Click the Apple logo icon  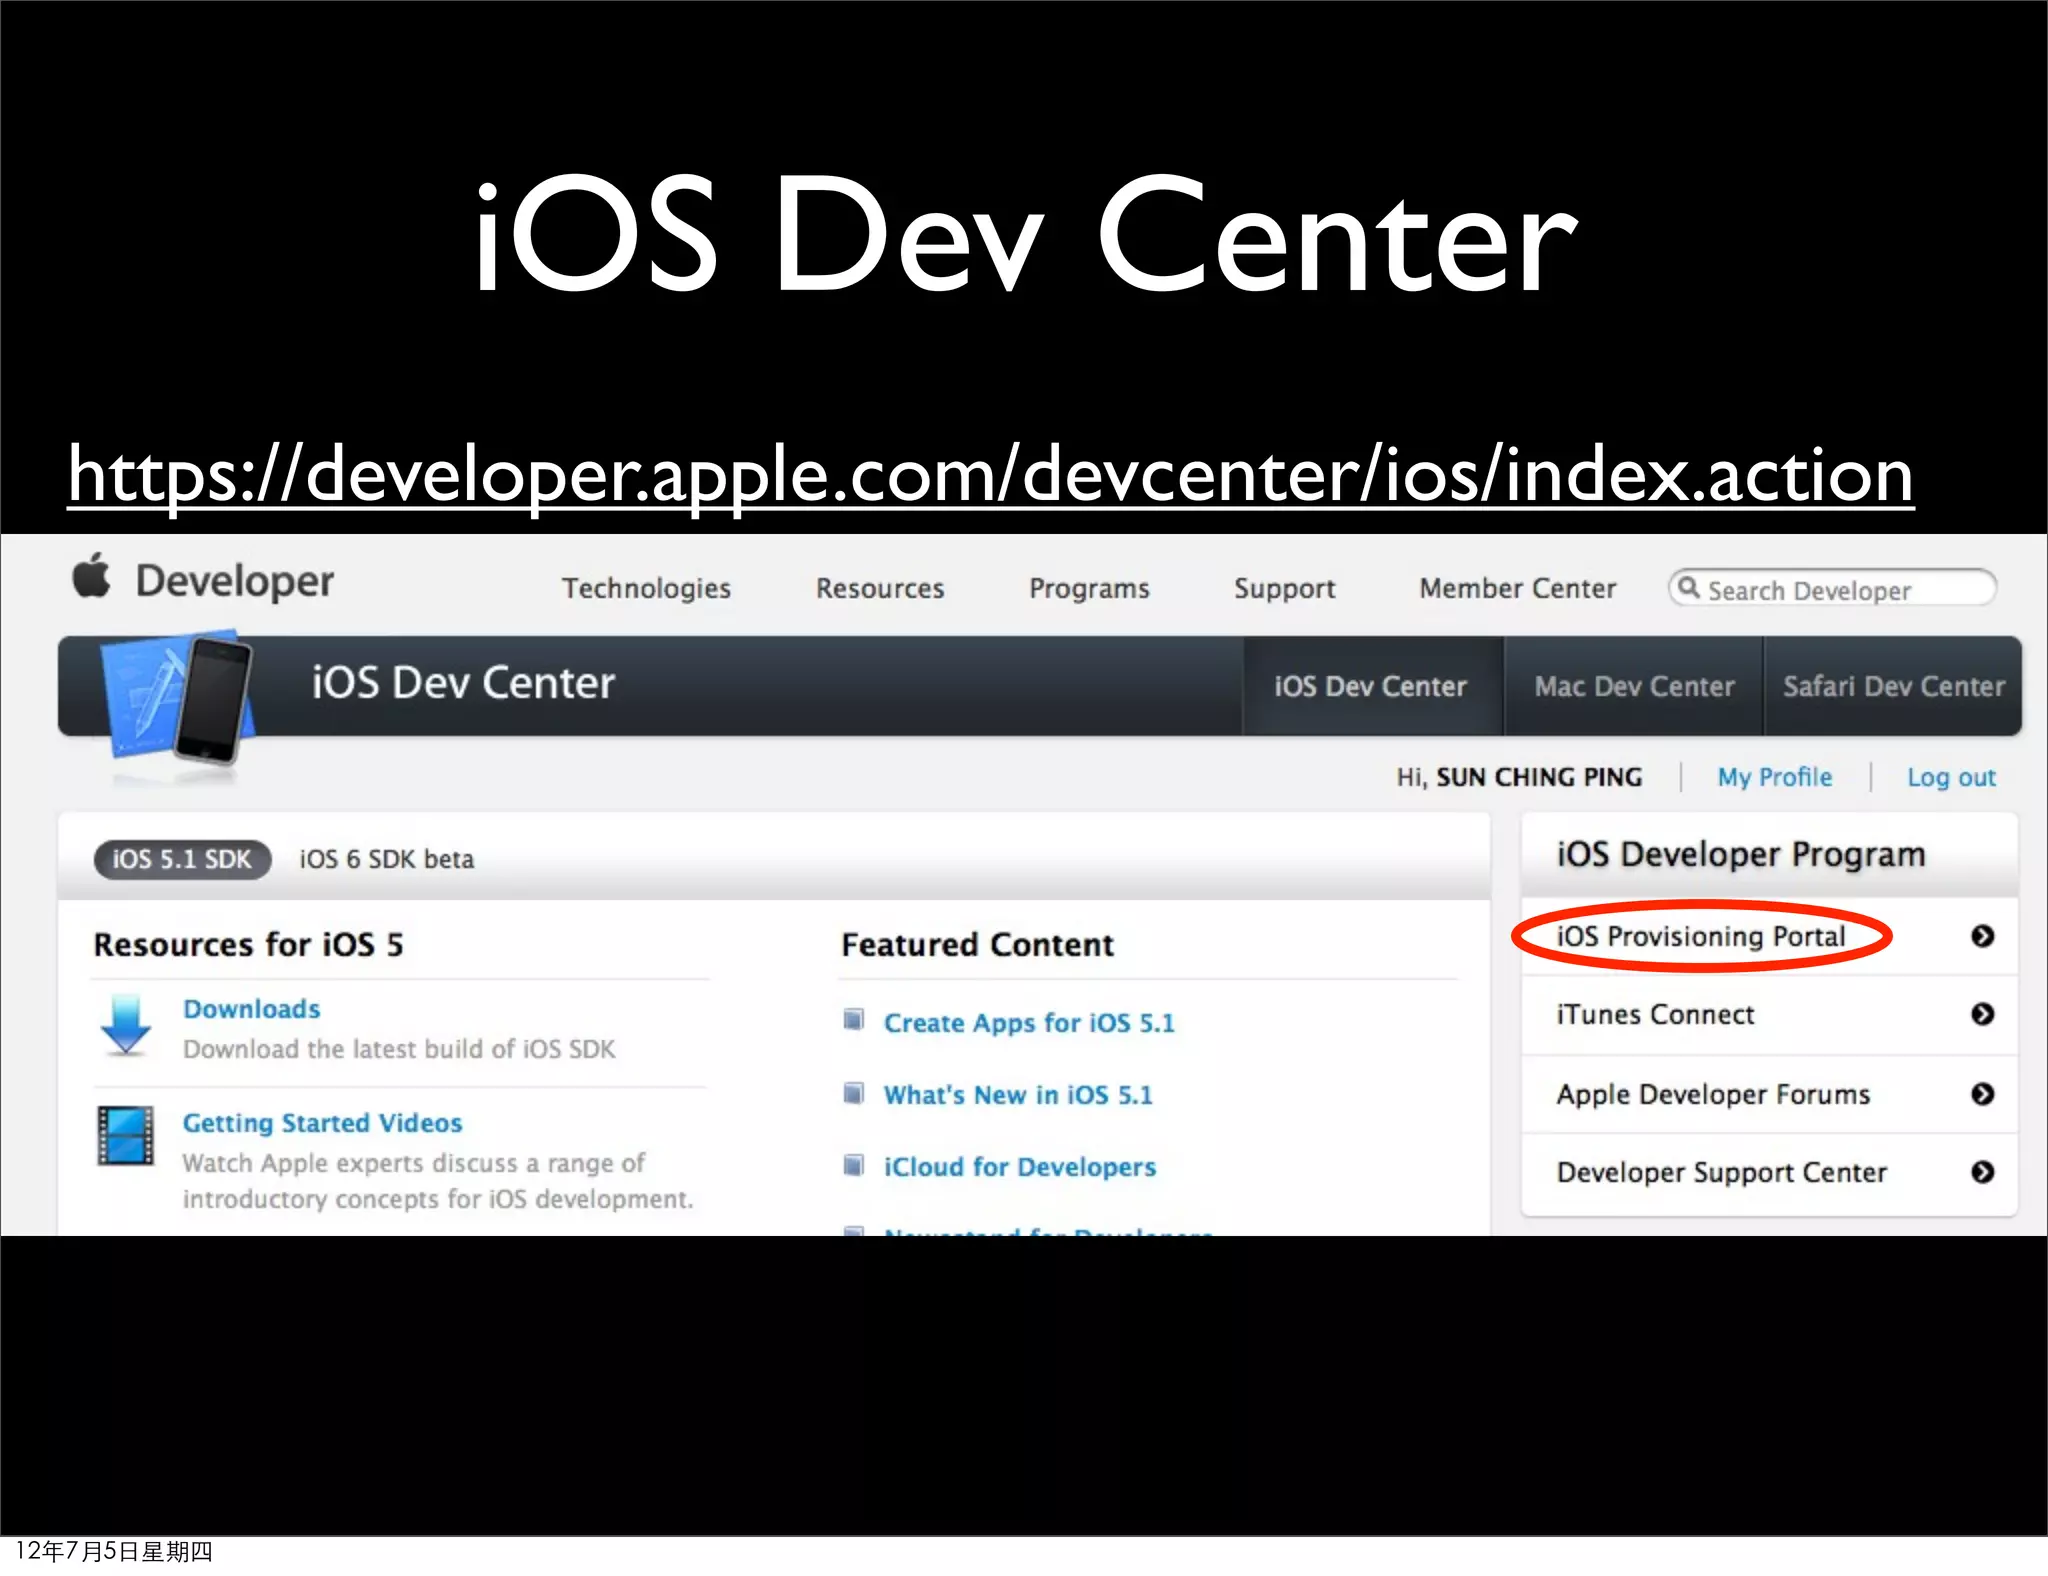click(91, 576)
